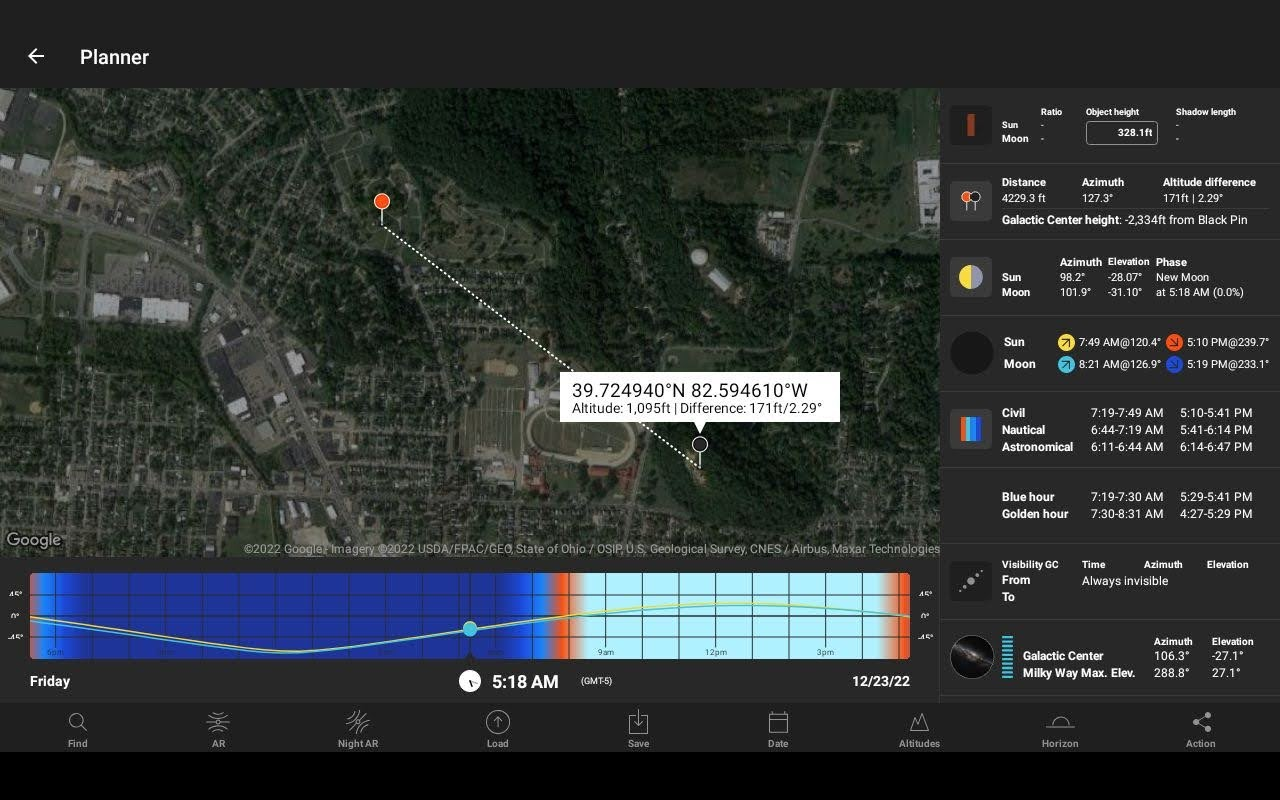
Task: Click the Galactic Center height text
Action: pyautogui.click(x=1125, y=220)
